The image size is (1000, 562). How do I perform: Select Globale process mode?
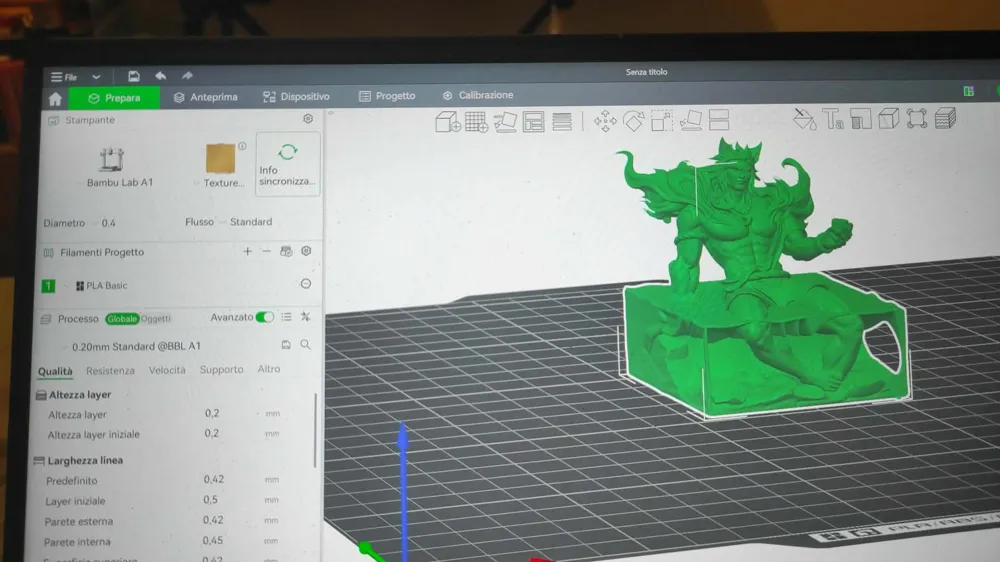122,318
